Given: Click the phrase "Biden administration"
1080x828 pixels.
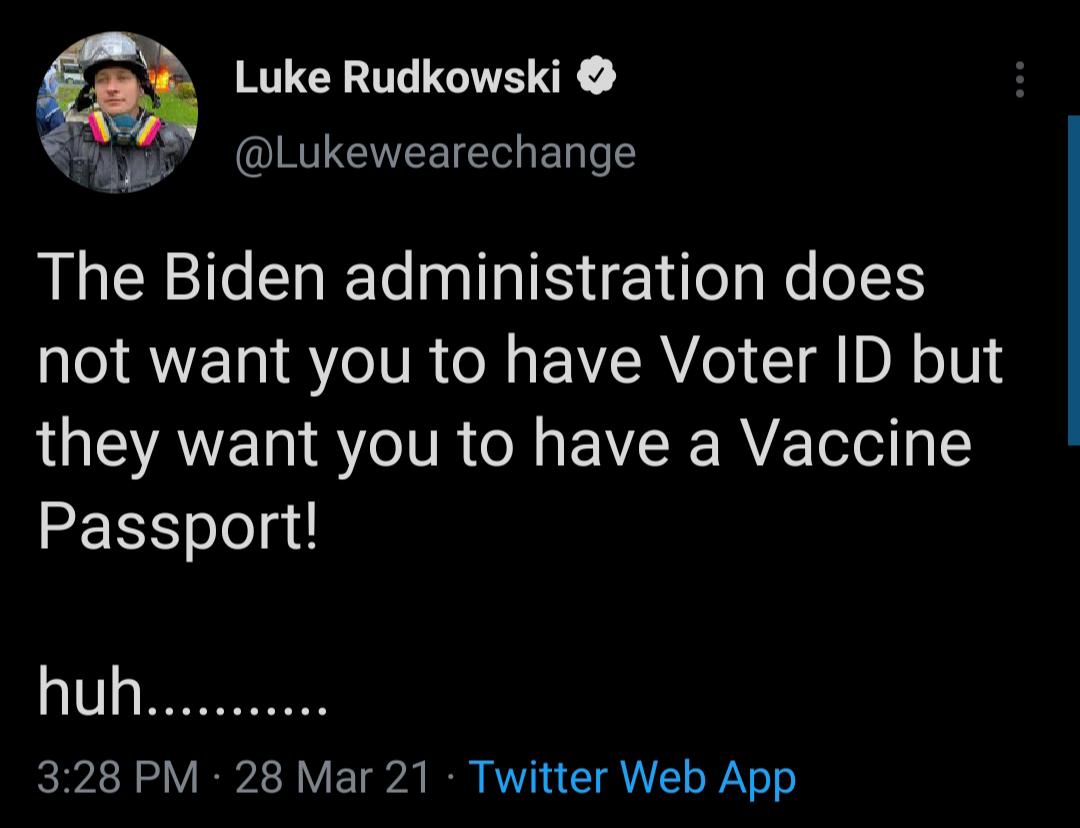Looking at the screenshot, I should point(465,277).
